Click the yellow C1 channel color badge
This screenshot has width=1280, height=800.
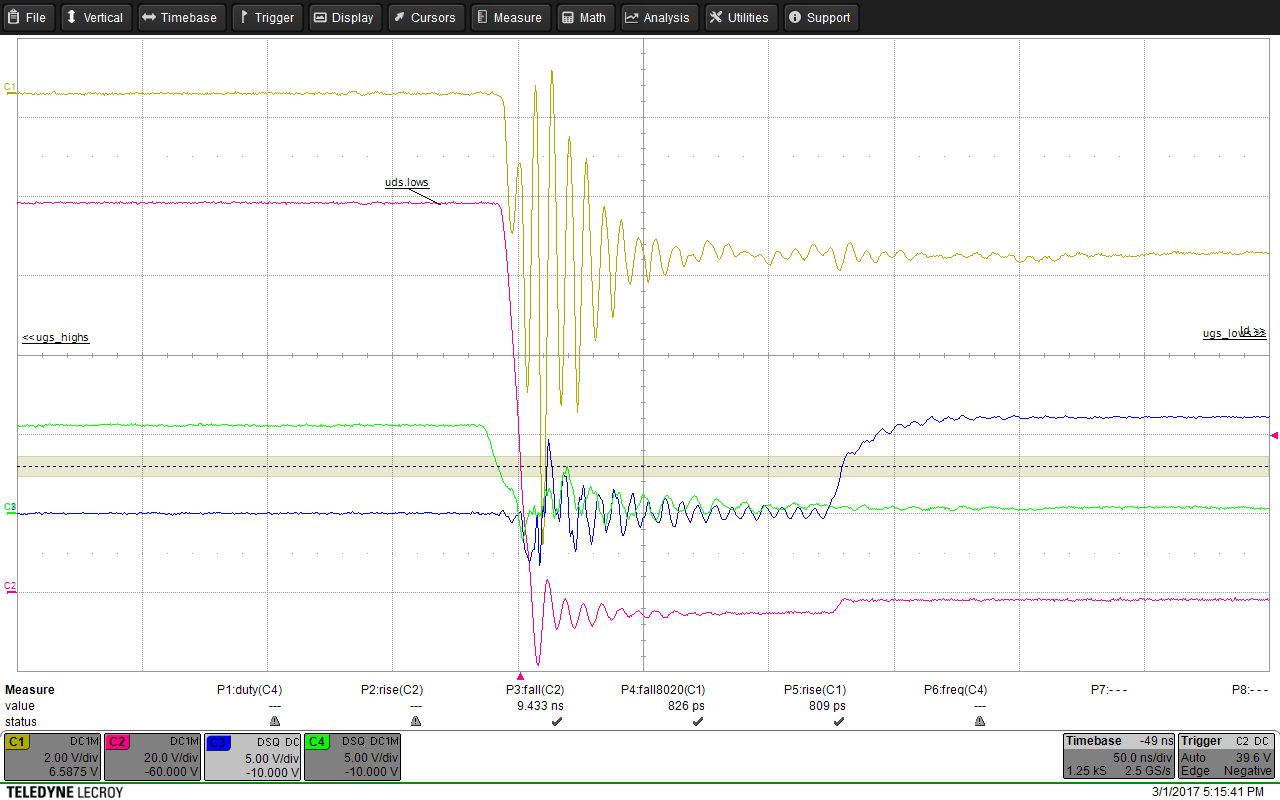tap(17, 742)
